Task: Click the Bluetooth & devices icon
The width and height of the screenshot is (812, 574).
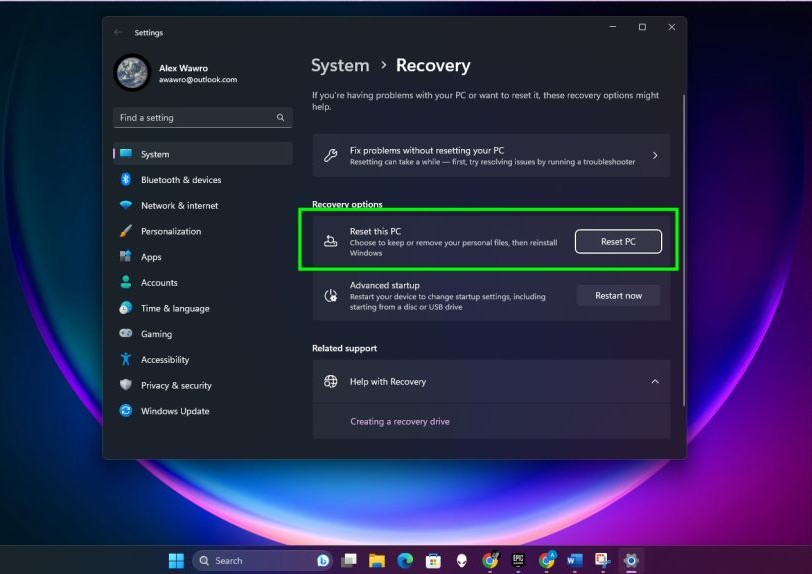Action: [126, 179]
